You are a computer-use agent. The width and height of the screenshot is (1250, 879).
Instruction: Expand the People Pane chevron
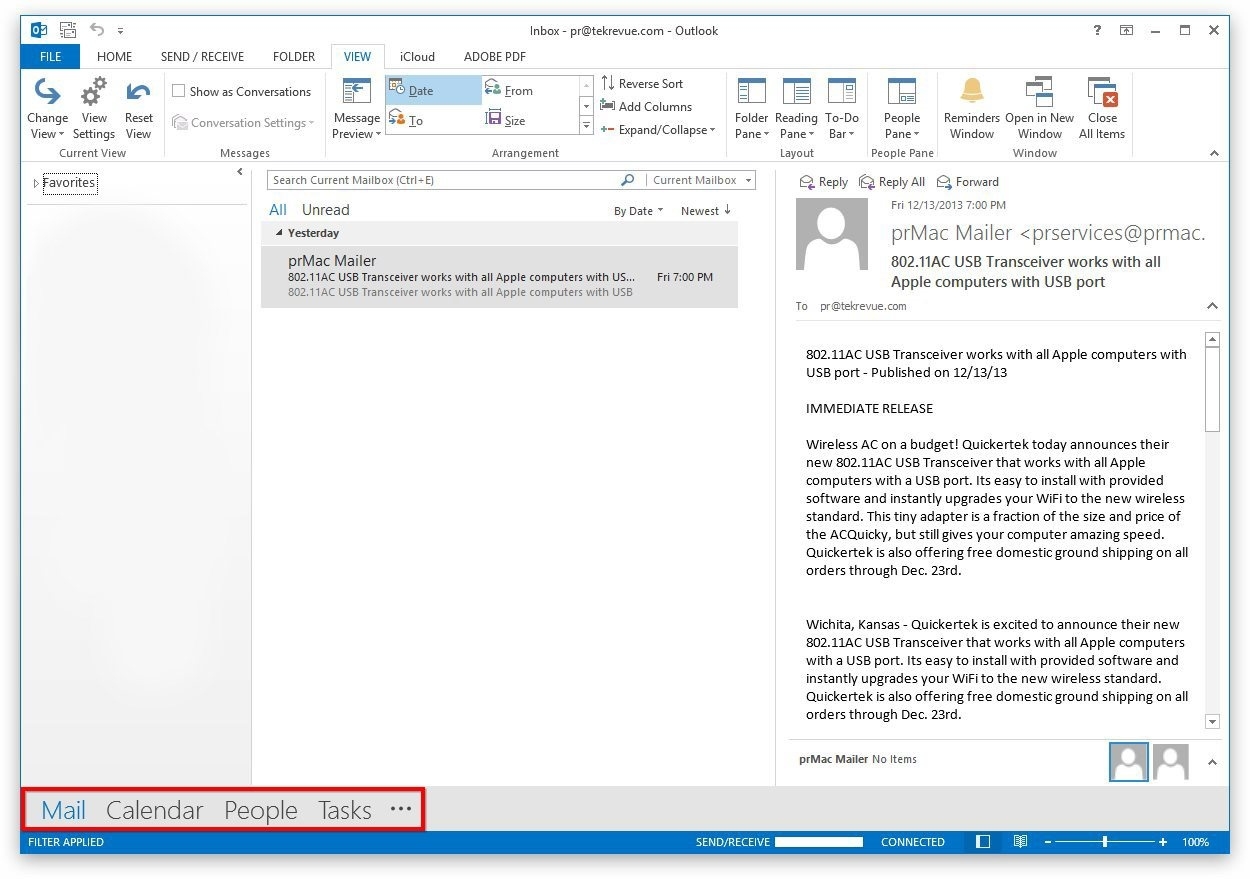1212,762
